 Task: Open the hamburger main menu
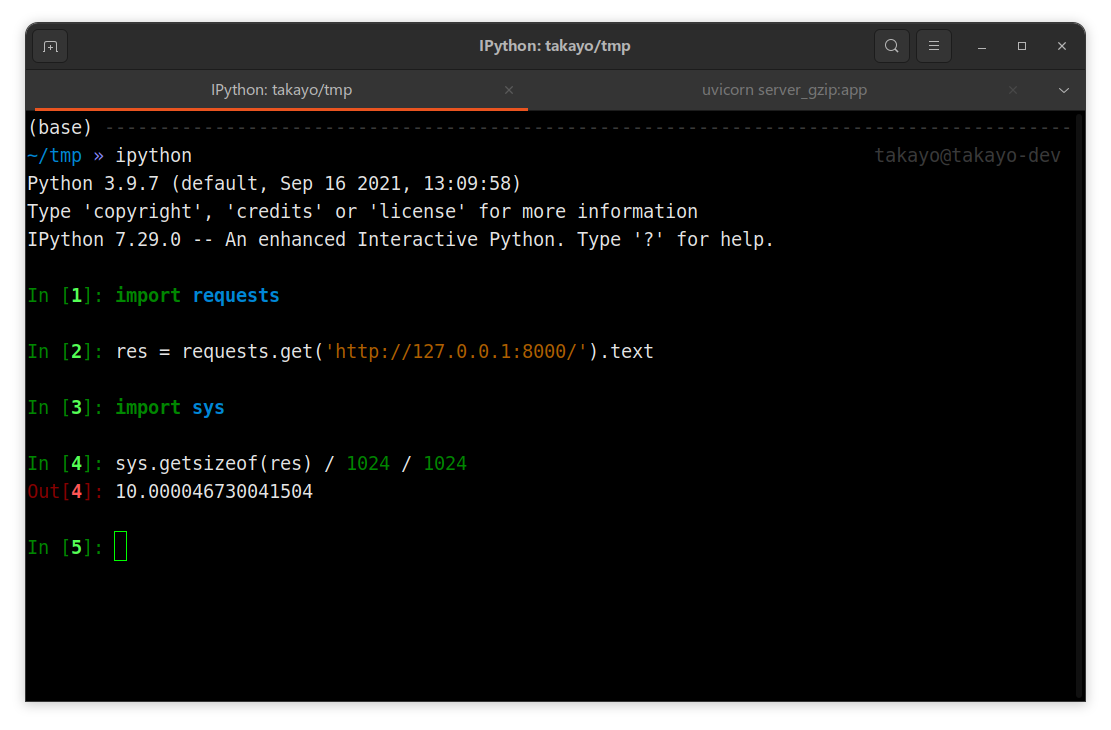[x=934, y=46]
